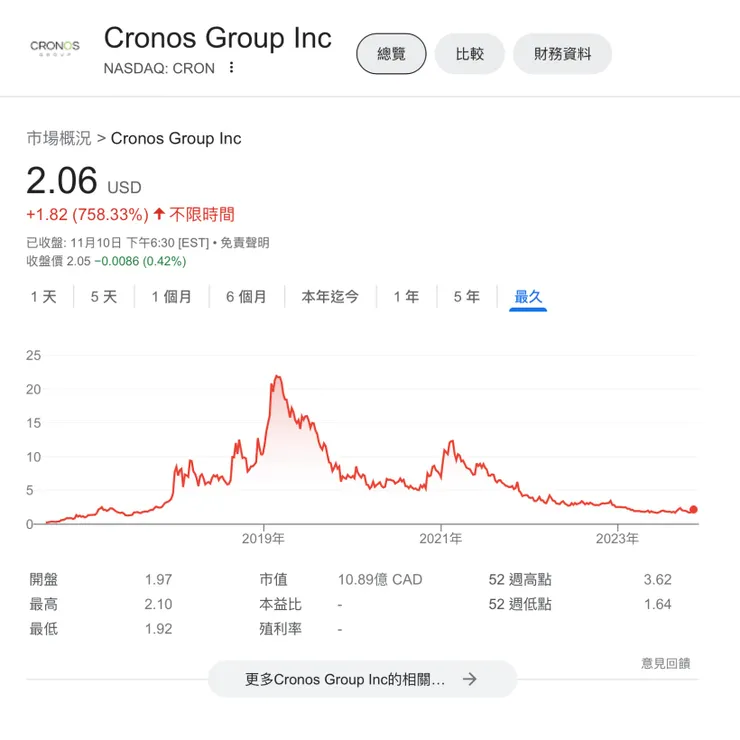This screenshot has width=740, height=740.
Task: Click the red current price dot on chart
Action: pyautogui.click(x=693, y=509)
